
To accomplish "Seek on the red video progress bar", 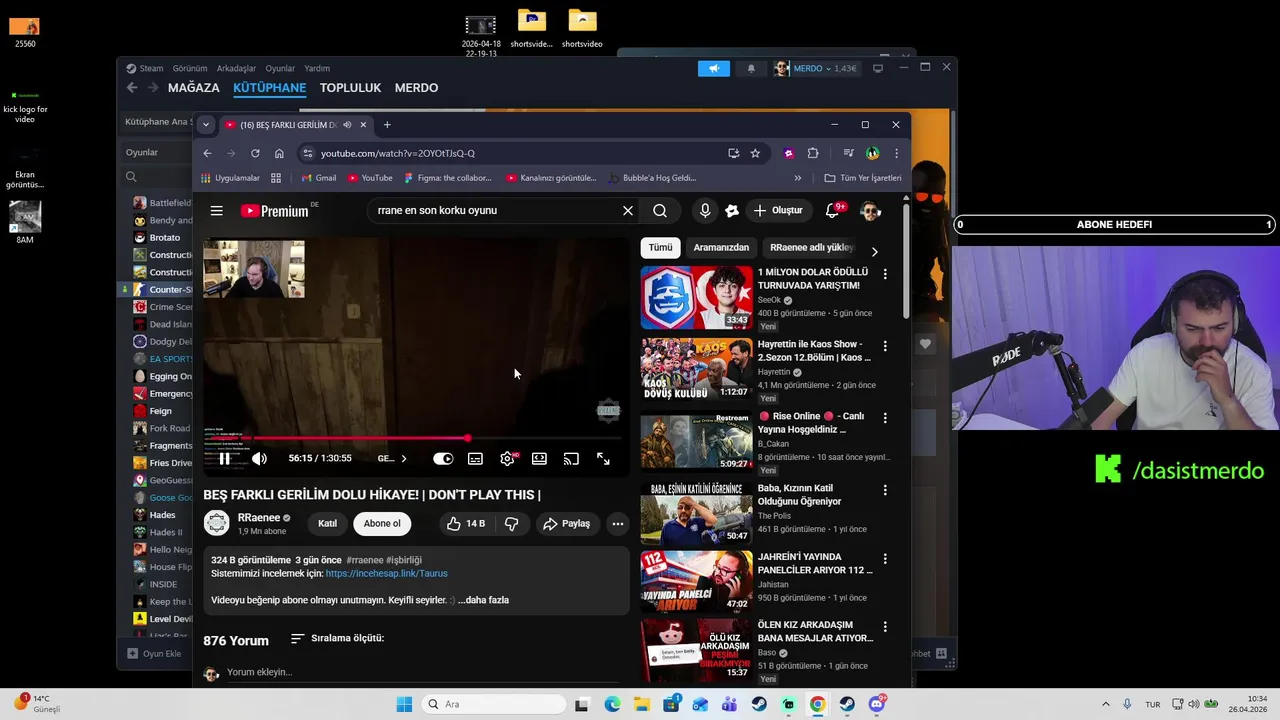I will 412,438.
